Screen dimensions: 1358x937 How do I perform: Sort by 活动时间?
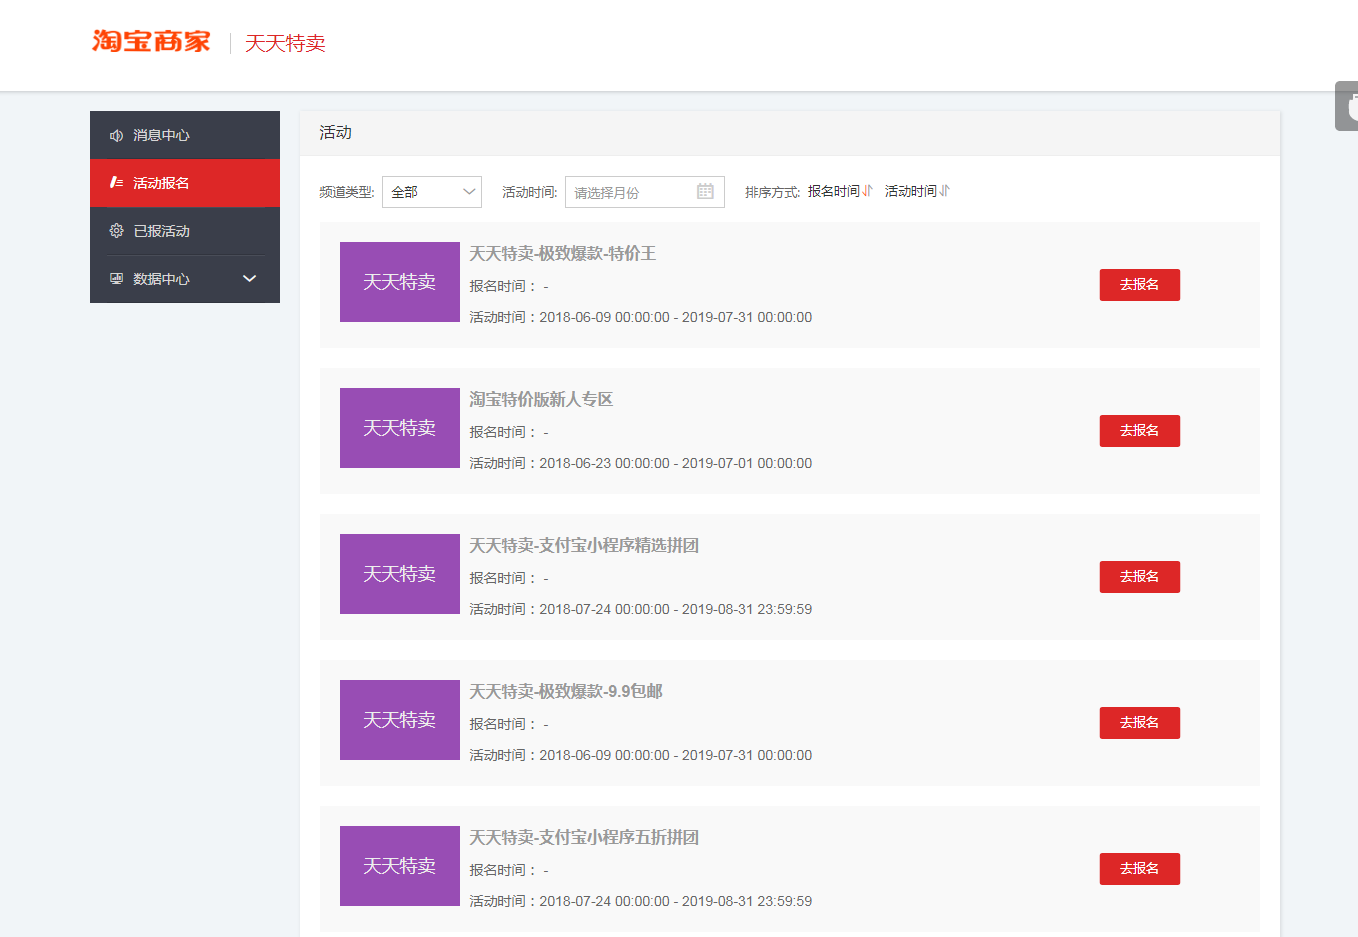pyautogui.click(x=911, y=191)
